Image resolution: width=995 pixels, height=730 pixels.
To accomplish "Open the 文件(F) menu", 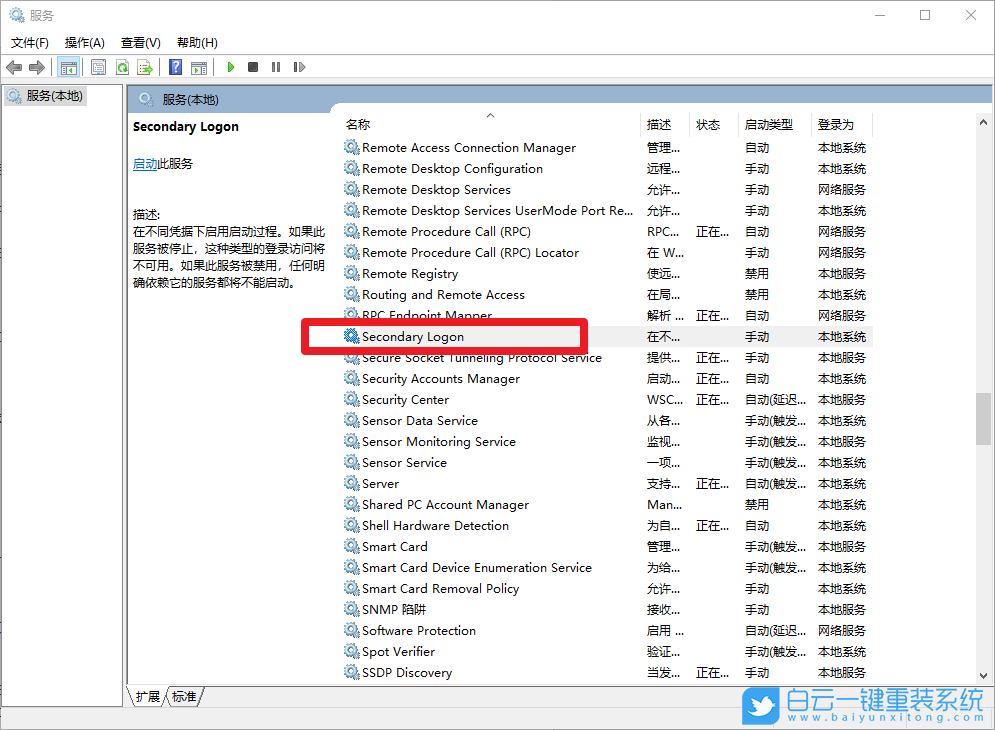I will (29, 42).
